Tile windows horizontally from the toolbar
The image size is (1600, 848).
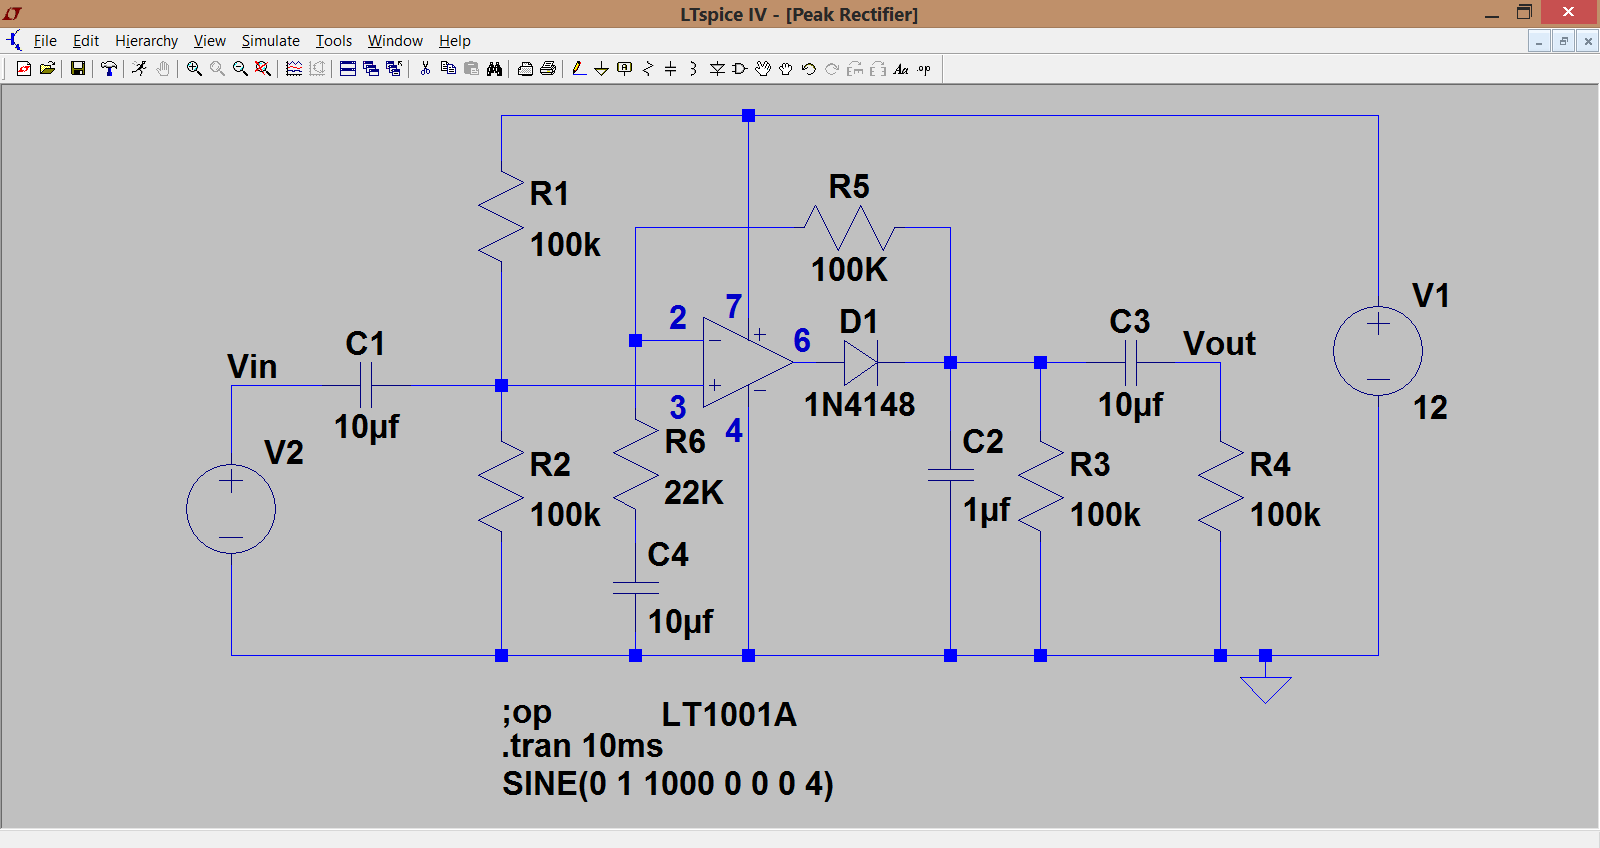[x=348, y=69]
